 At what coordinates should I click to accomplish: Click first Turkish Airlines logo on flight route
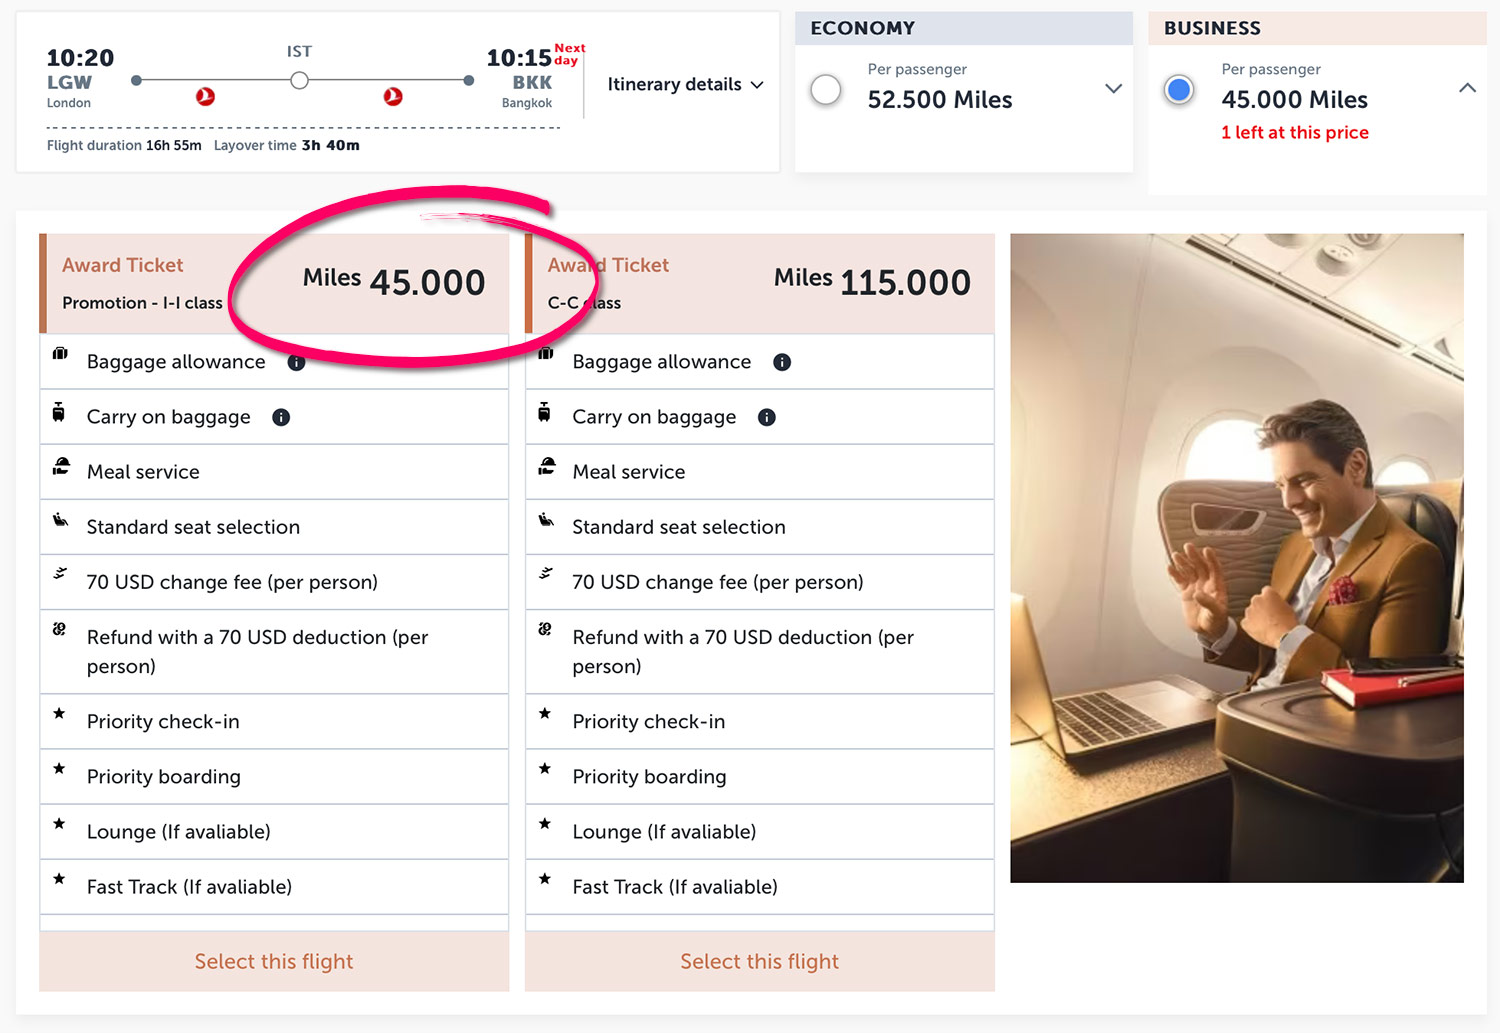click(205, 97)
